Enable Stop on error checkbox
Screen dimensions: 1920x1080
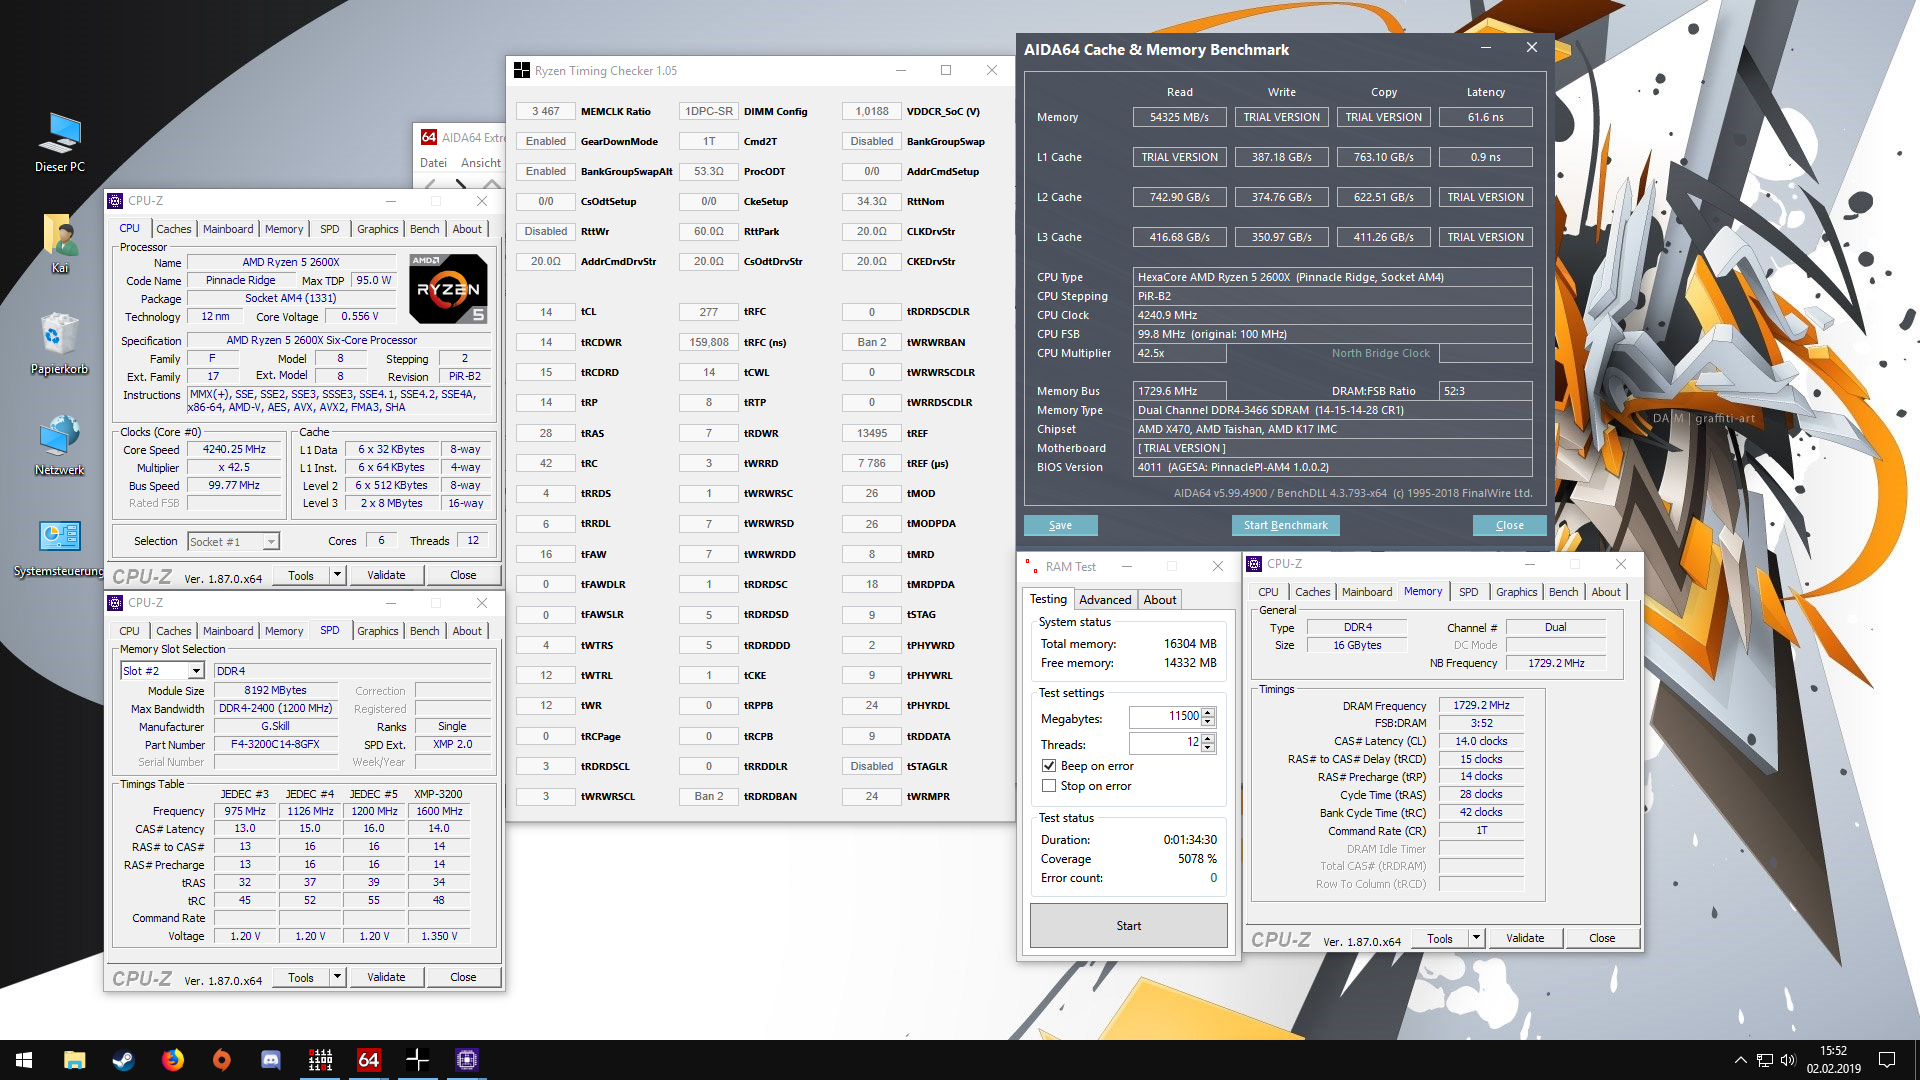pyautogui.click(x=1049, y=786)
